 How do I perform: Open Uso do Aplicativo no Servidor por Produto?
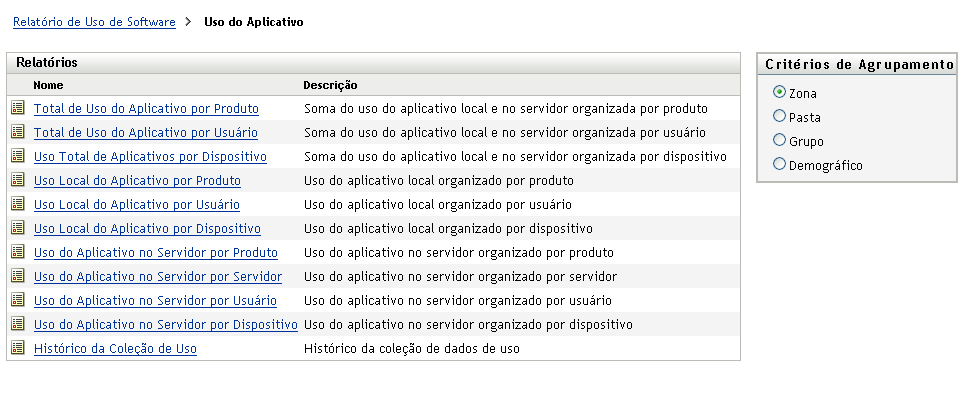point(155,253)
